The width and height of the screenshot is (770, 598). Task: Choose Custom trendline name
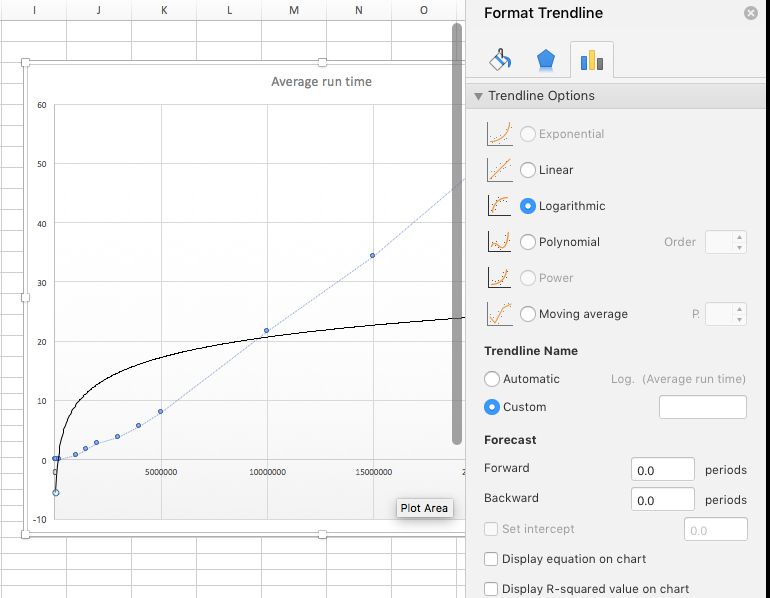(492, 407)
